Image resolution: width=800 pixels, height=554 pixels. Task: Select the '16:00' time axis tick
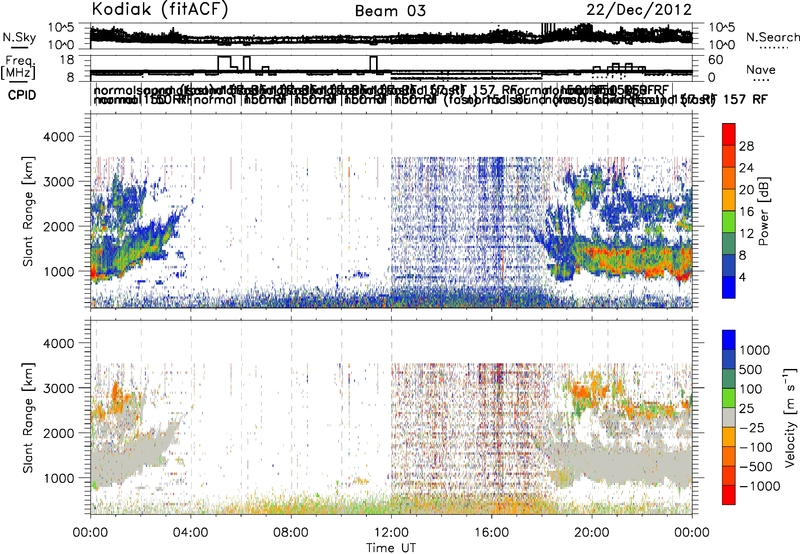coord(491,533)
